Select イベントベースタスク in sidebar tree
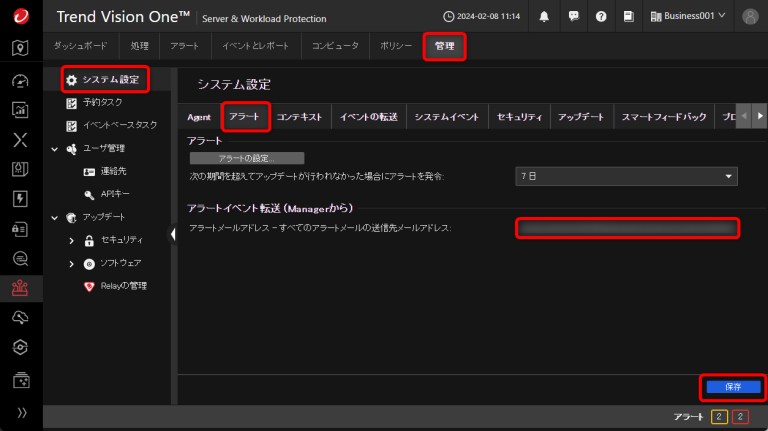This screenshot has height=431, width=768. tap(120, 125)
